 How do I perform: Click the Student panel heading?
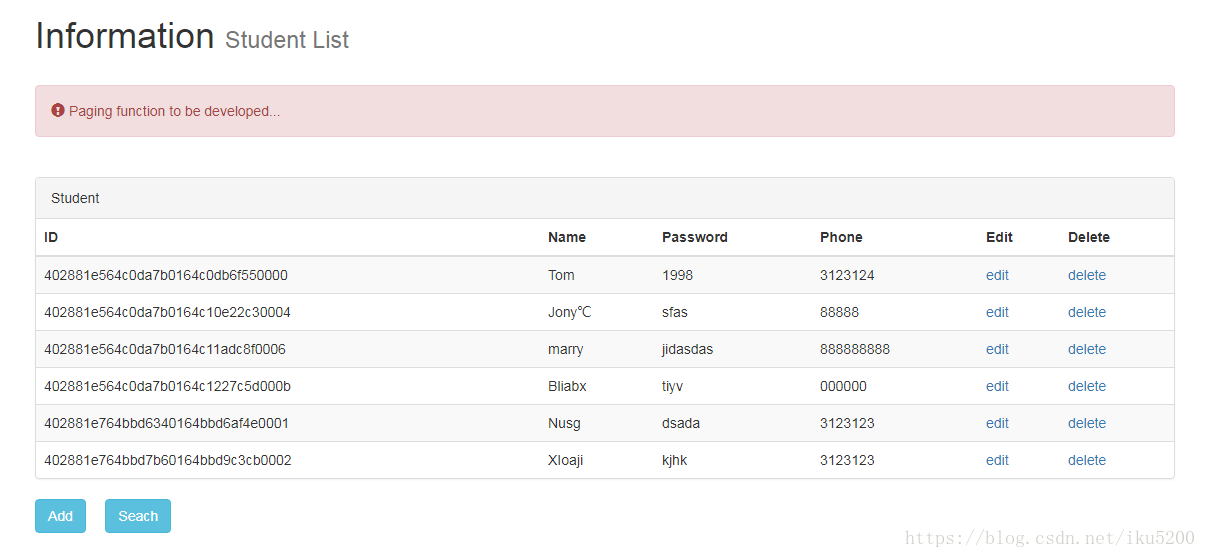(75, 198)
